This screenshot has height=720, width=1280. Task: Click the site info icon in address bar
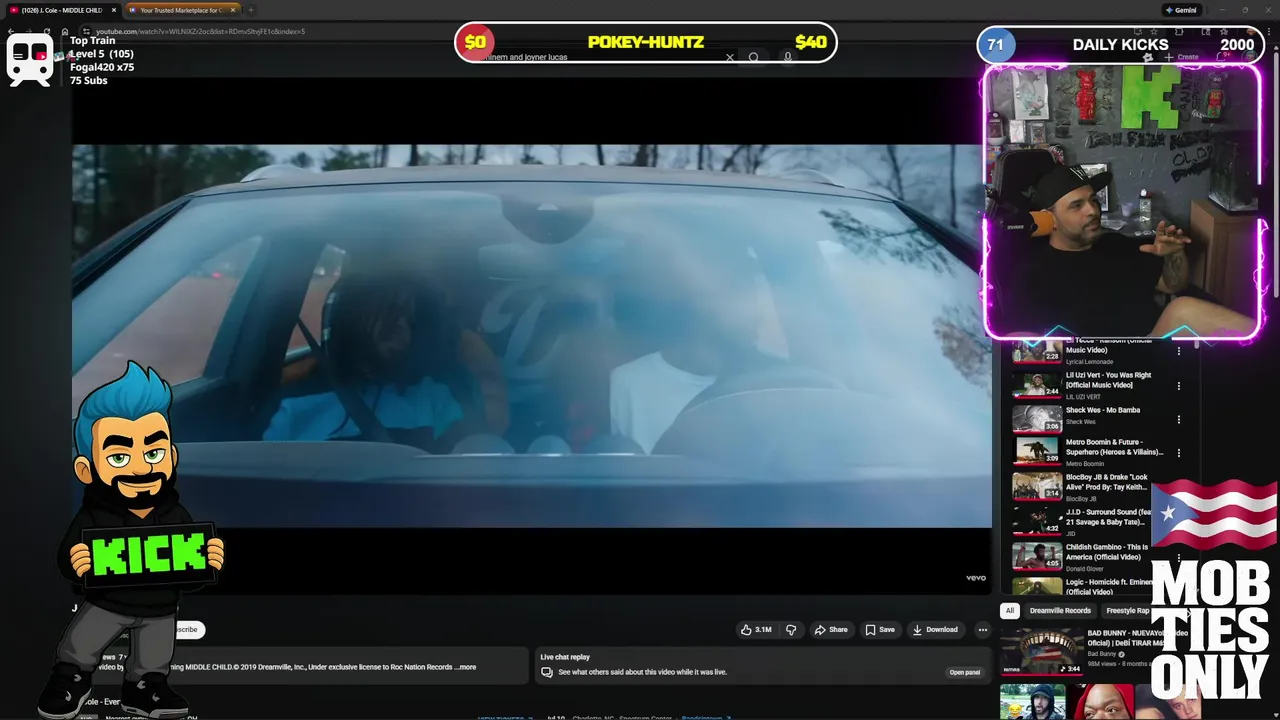point(86,31)
